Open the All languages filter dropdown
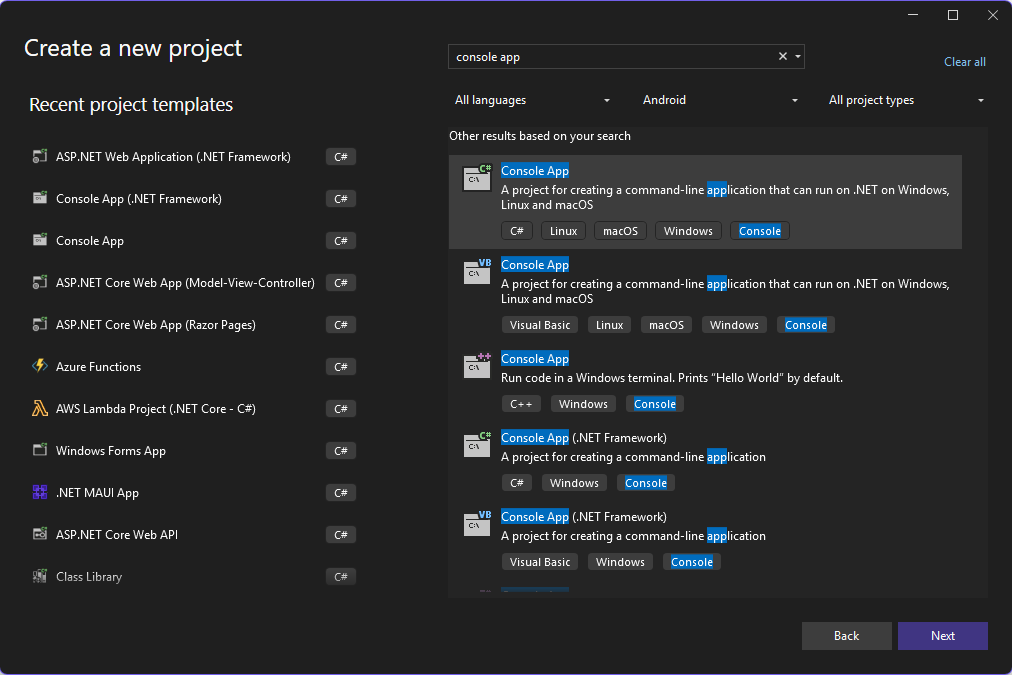The image size is (1012, 675). coord(532,100)
